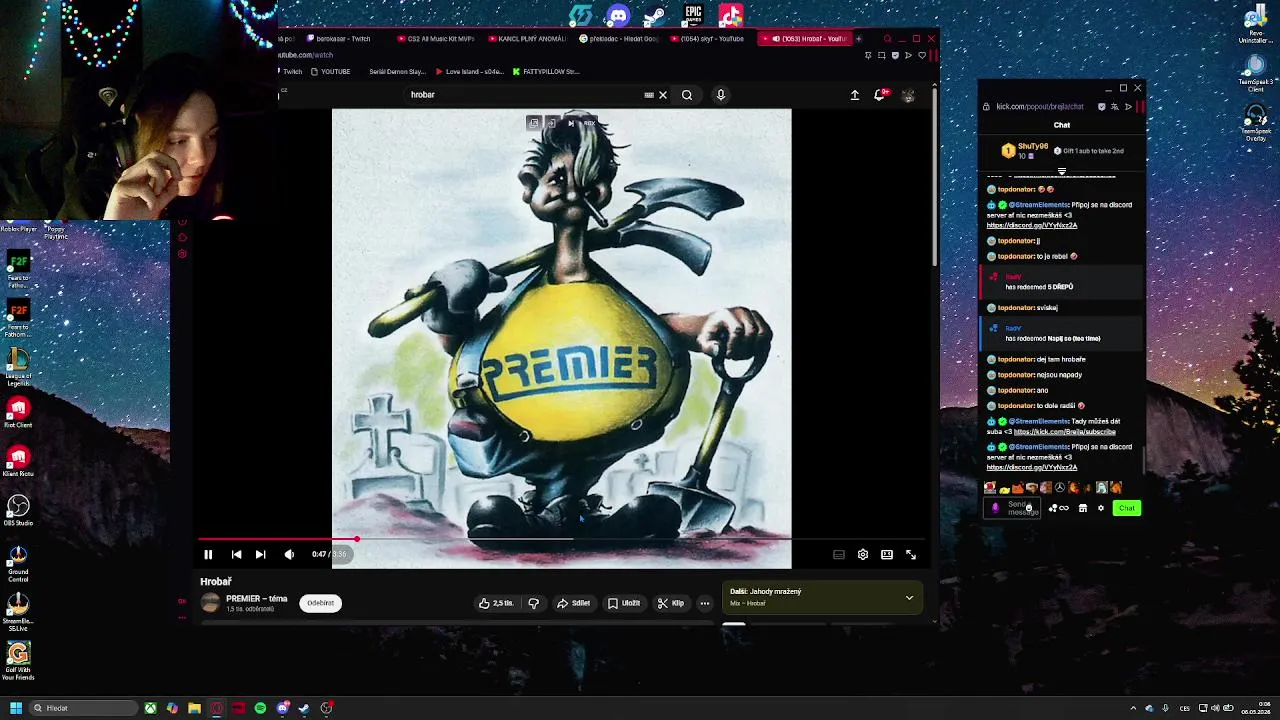Viewport: 1280px width, 720px height.
Task: Click the YouTube create/upload icon
Action: (x=855, y=95)
